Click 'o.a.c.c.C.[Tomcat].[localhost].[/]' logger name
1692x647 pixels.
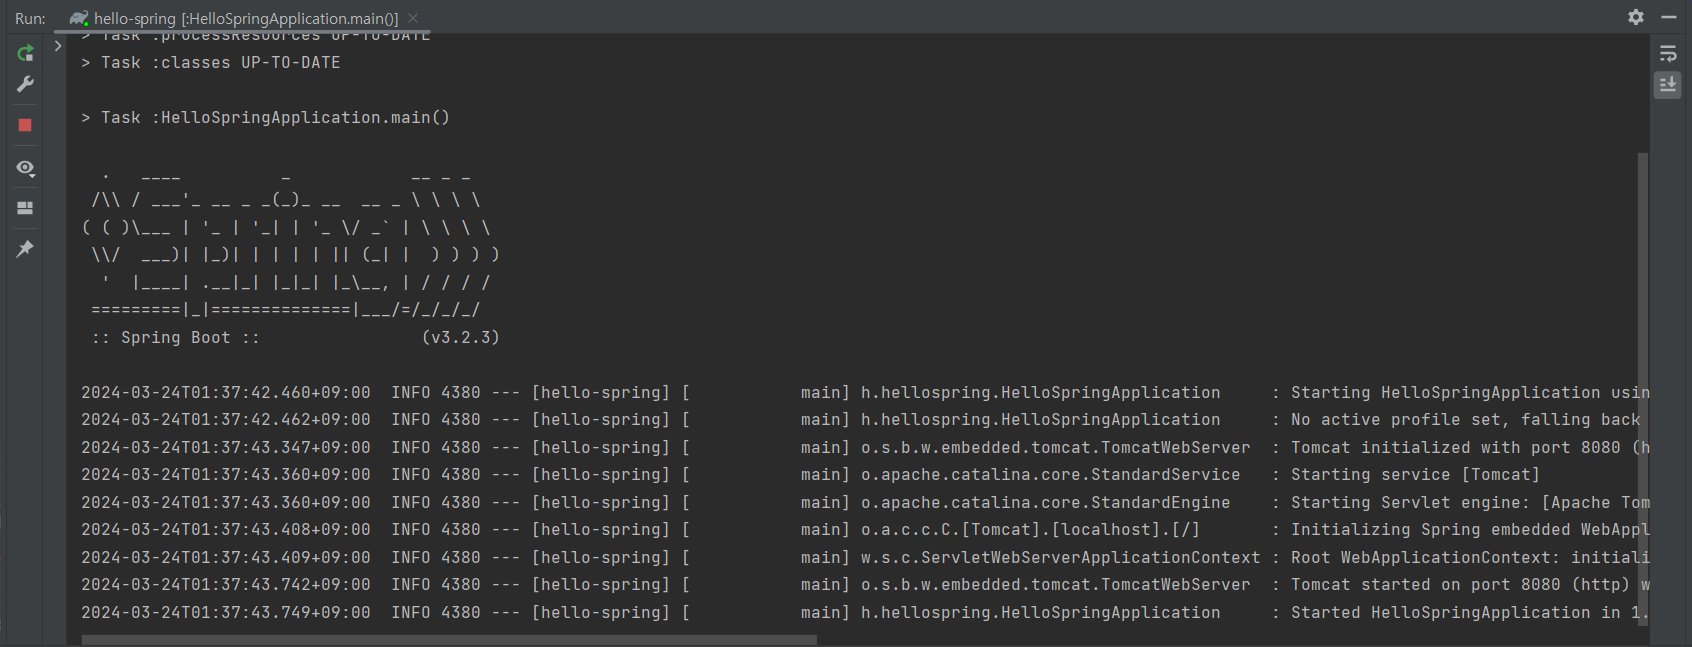click(x=1030, y=530)
